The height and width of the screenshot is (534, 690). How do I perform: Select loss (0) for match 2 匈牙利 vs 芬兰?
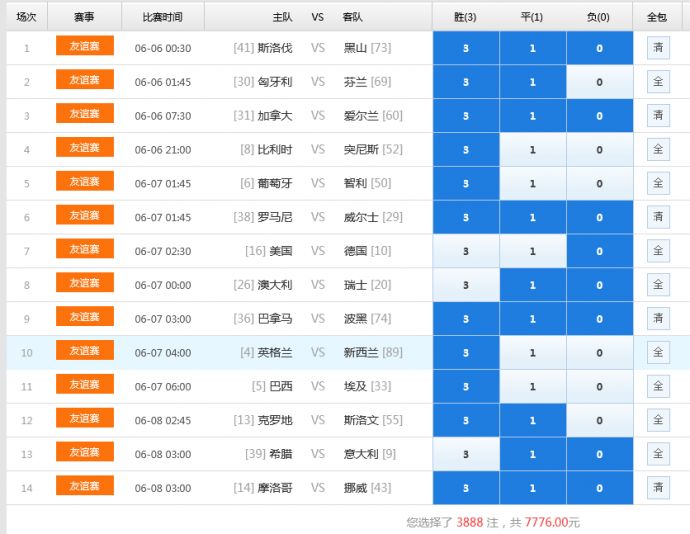(599, 82)
